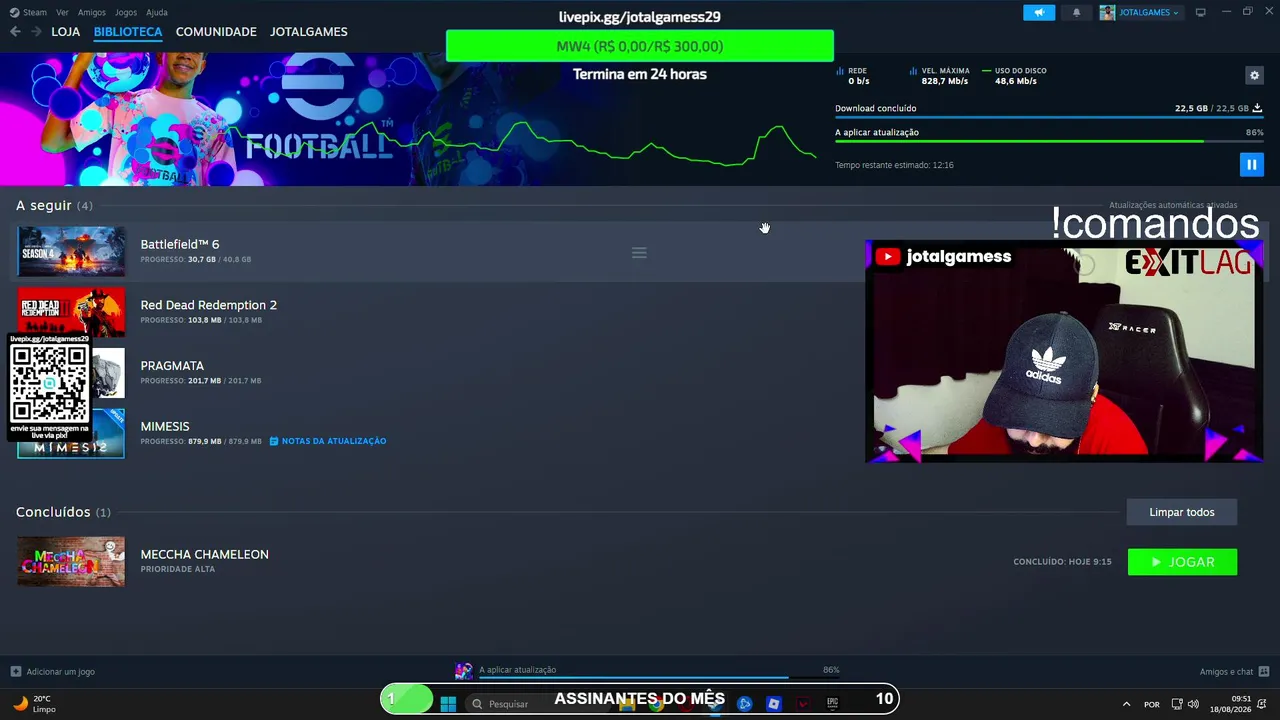Open the network tray icon

pos(1177,704)
